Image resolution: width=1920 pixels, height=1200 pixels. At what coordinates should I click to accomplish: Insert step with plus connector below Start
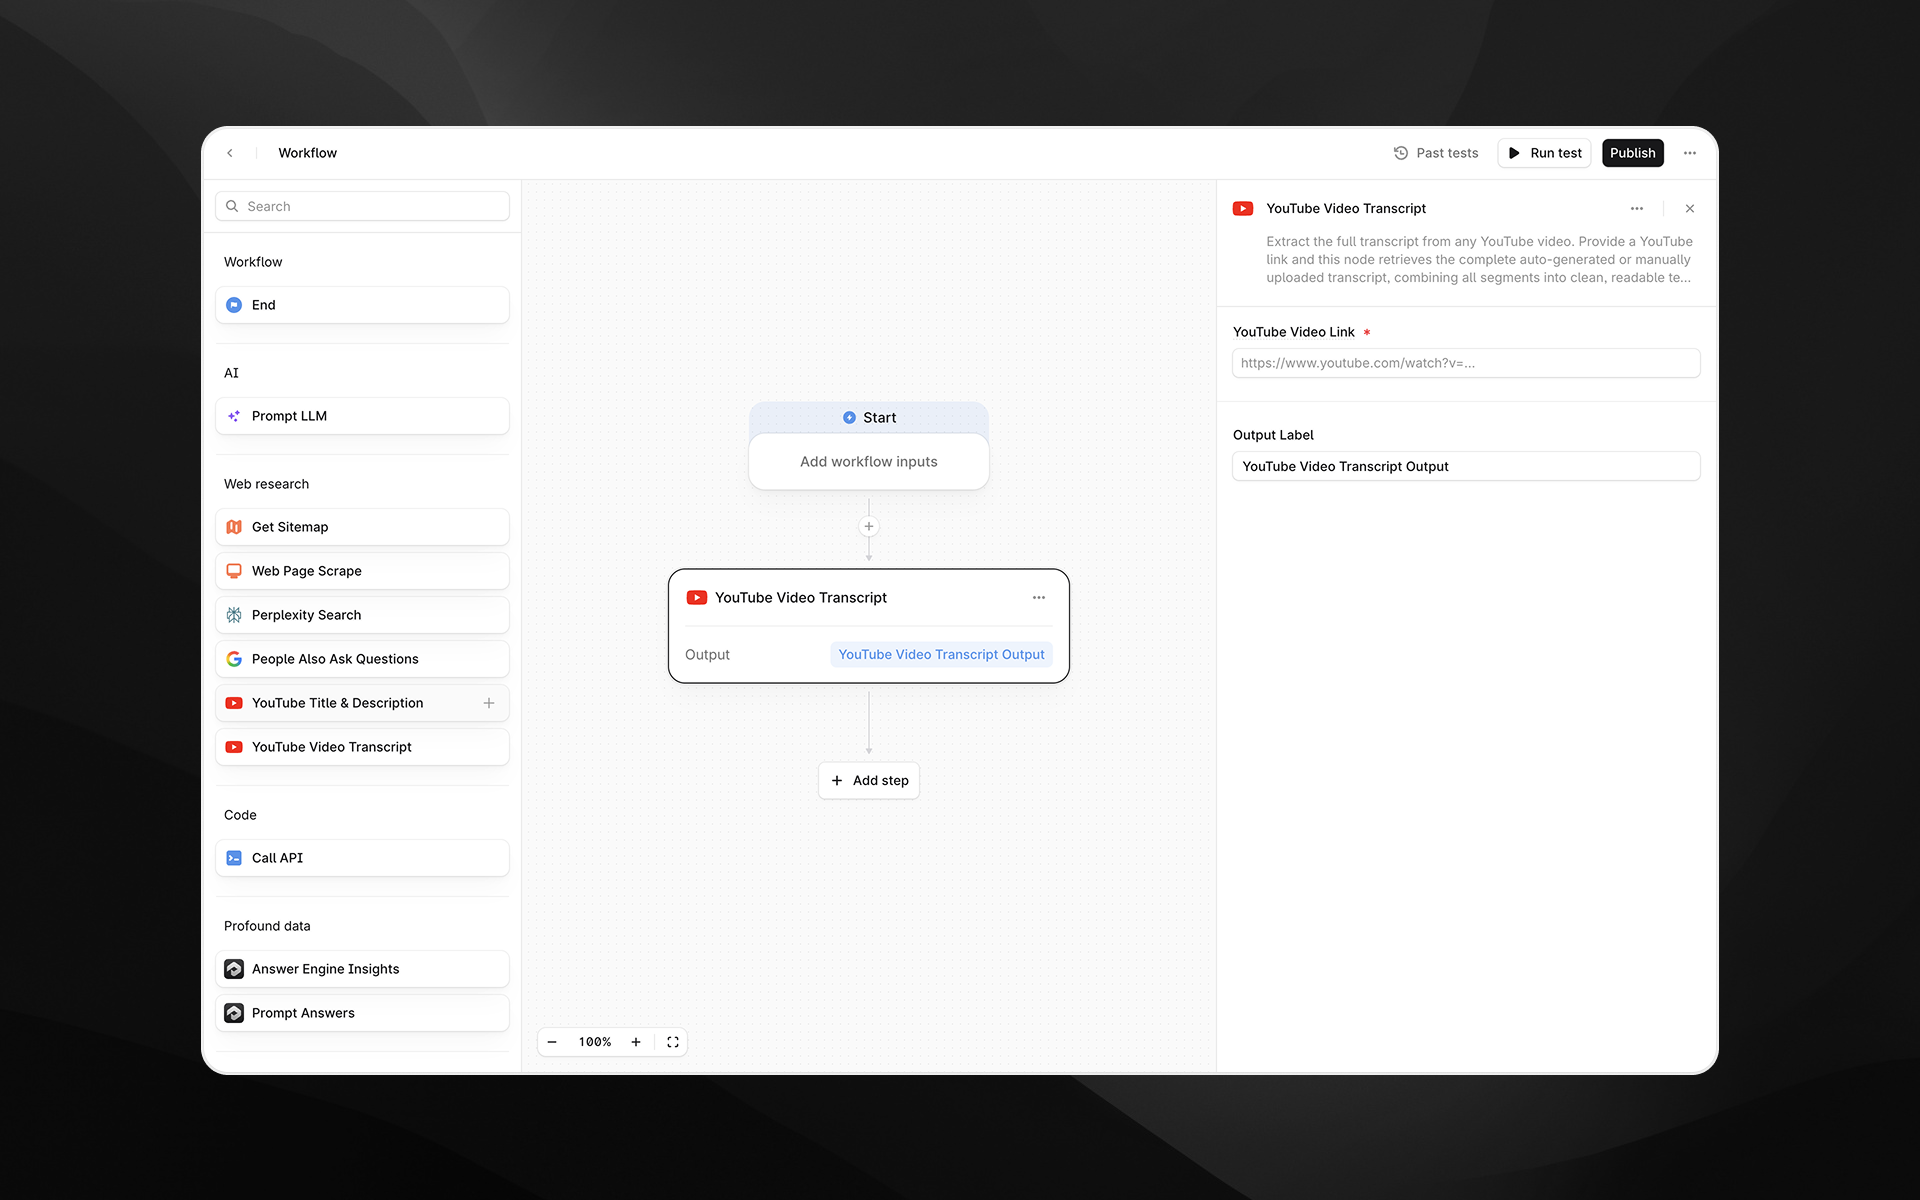869,526
